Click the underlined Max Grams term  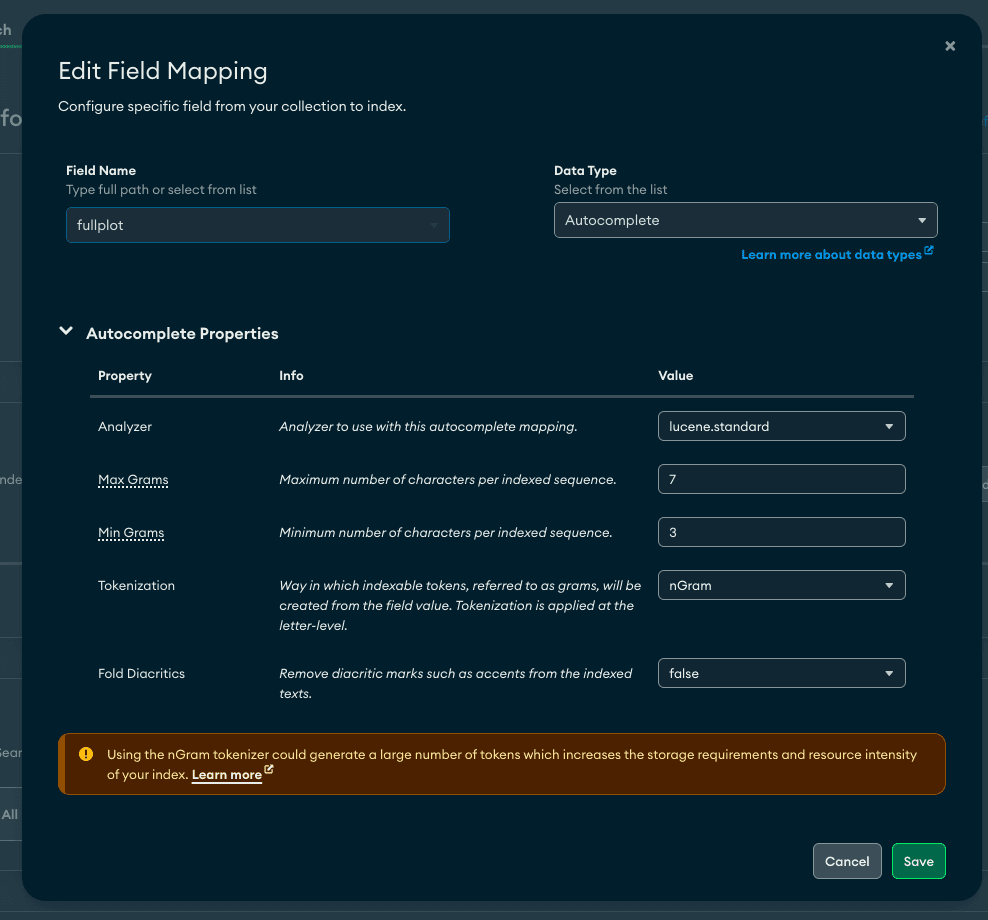tap(133, 480)
